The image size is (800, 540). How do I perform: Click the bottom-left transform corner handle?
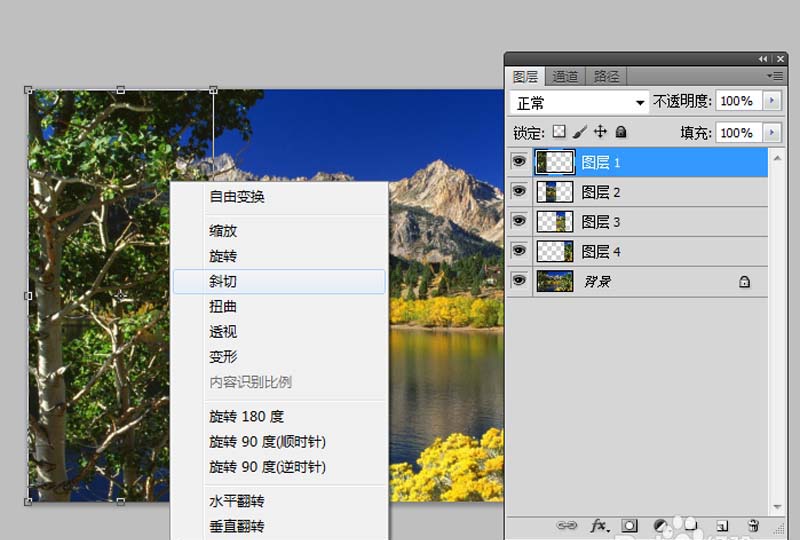[28, 502]
